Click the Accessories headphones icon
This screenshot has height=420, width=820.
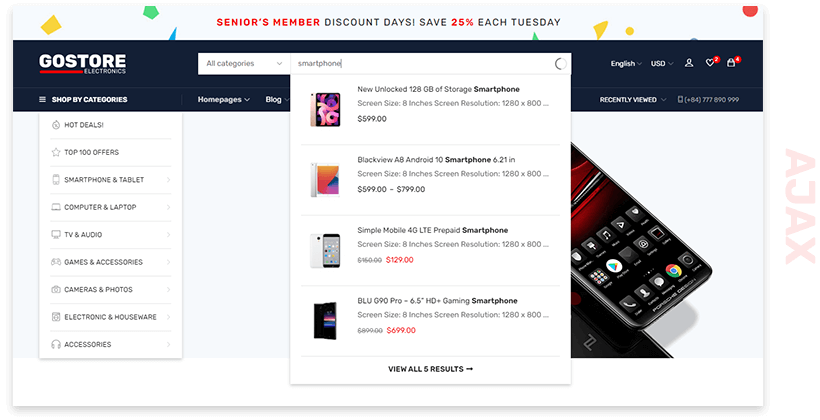56,344
